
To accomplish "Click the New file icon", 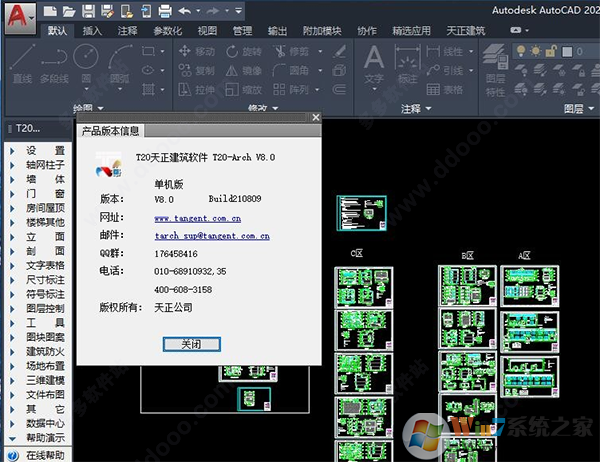I will coord(50,11).
